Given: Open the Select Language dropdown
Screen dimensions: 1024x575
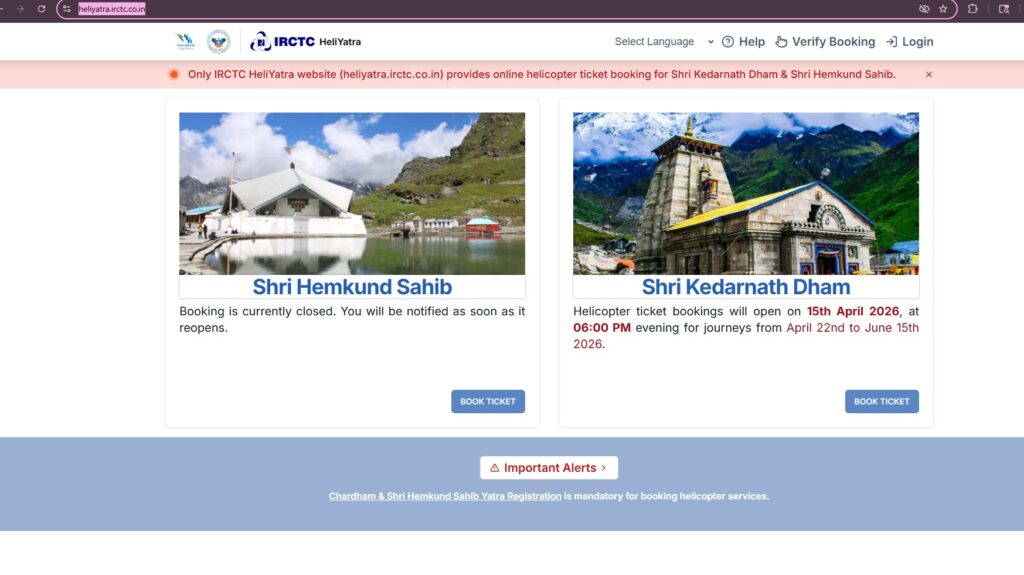Looking at the screenshot, I should tap(664, 41).
